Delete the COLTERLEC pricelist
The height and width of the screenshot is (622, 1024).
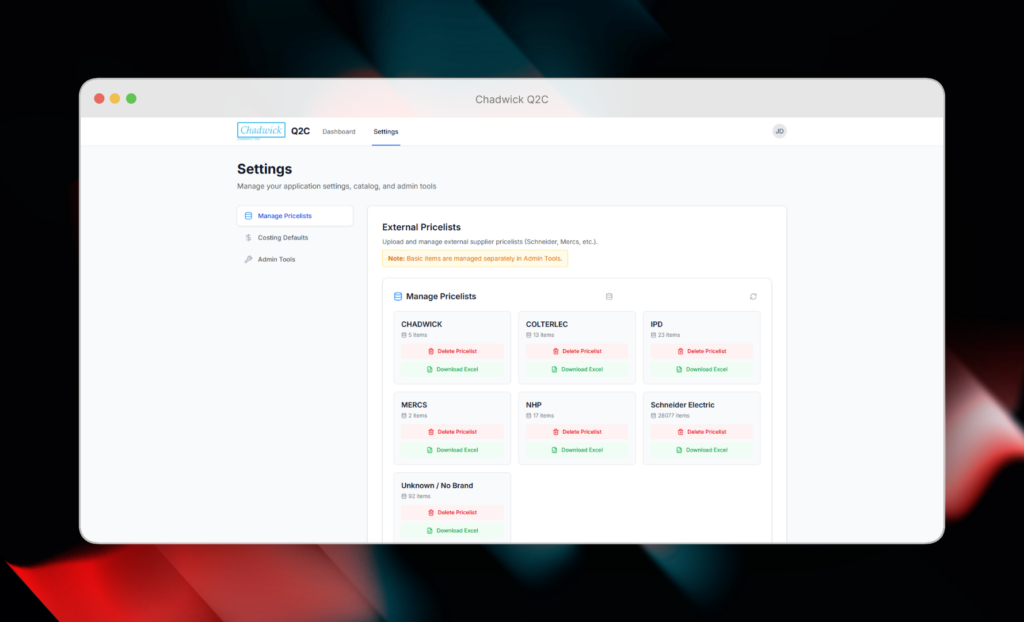click(577, 352)
